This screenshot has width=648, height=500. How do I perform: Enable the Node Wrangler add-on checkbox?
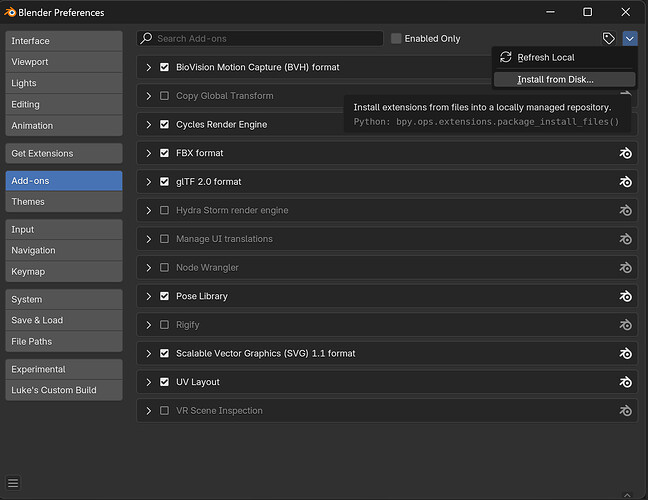click(x=164, y=267)
